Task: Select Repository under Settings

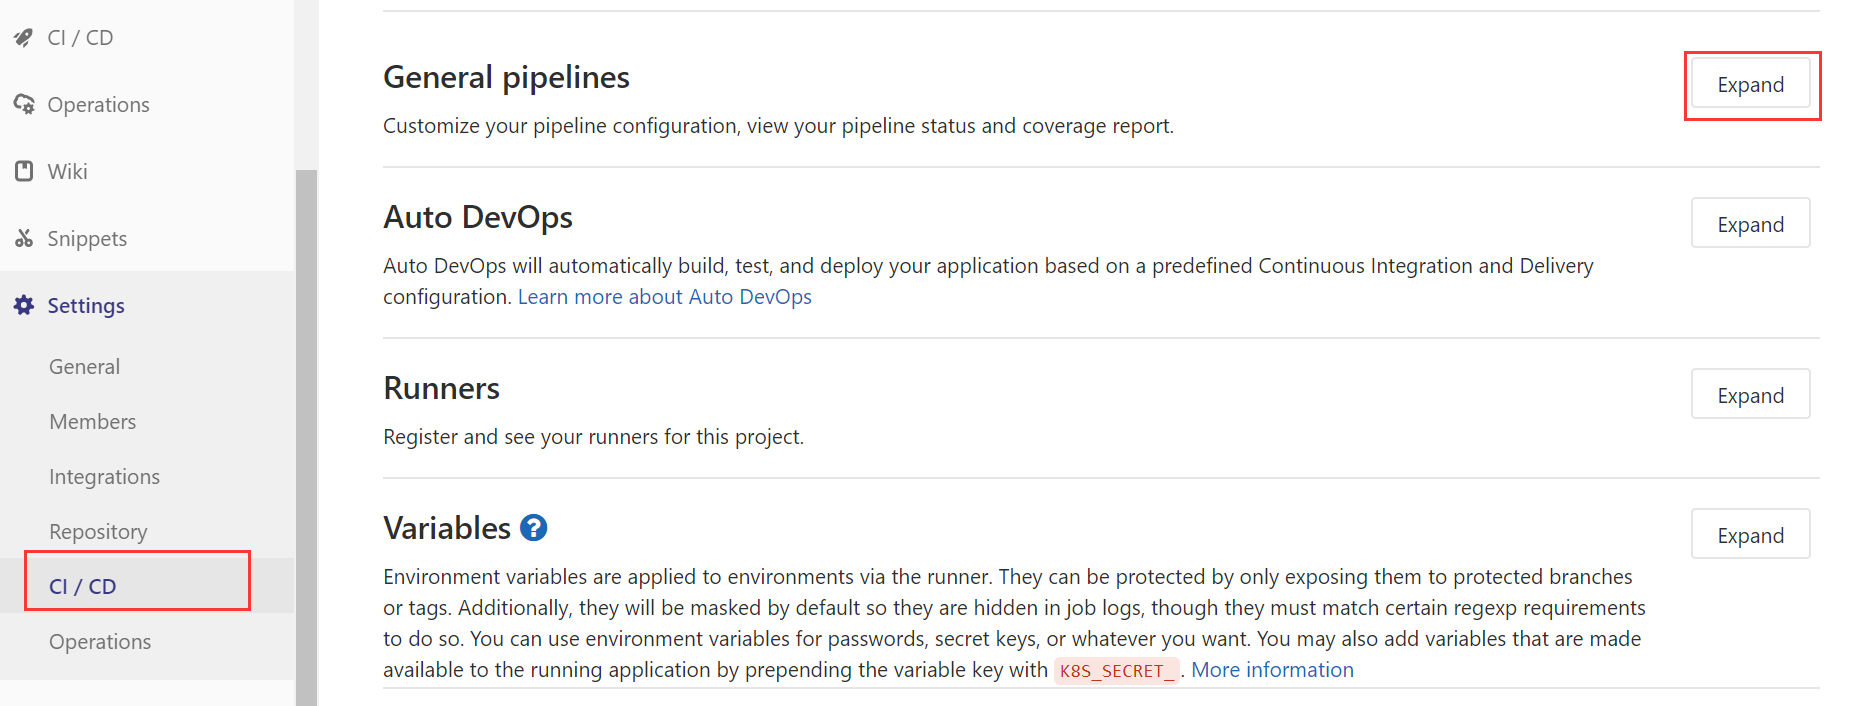Action: 98,532
